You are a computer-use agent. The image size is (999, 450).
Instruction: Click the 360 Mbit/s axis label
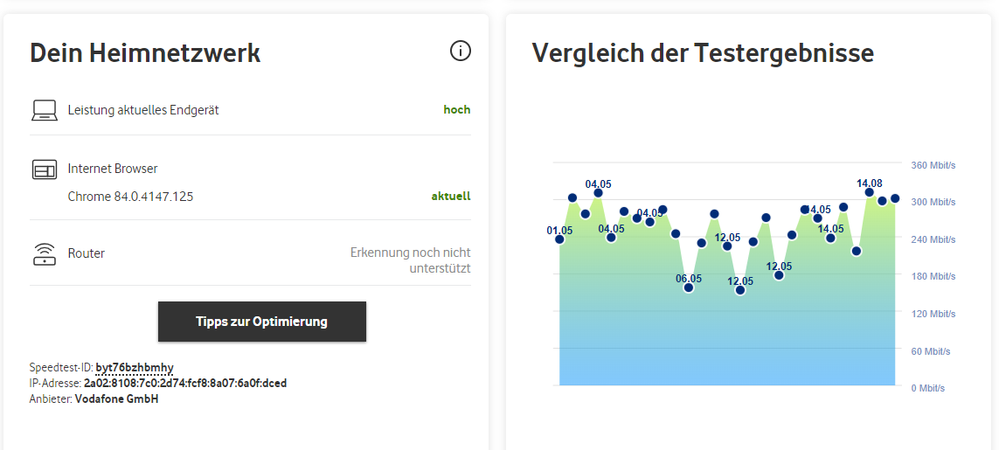click(932, 165)
